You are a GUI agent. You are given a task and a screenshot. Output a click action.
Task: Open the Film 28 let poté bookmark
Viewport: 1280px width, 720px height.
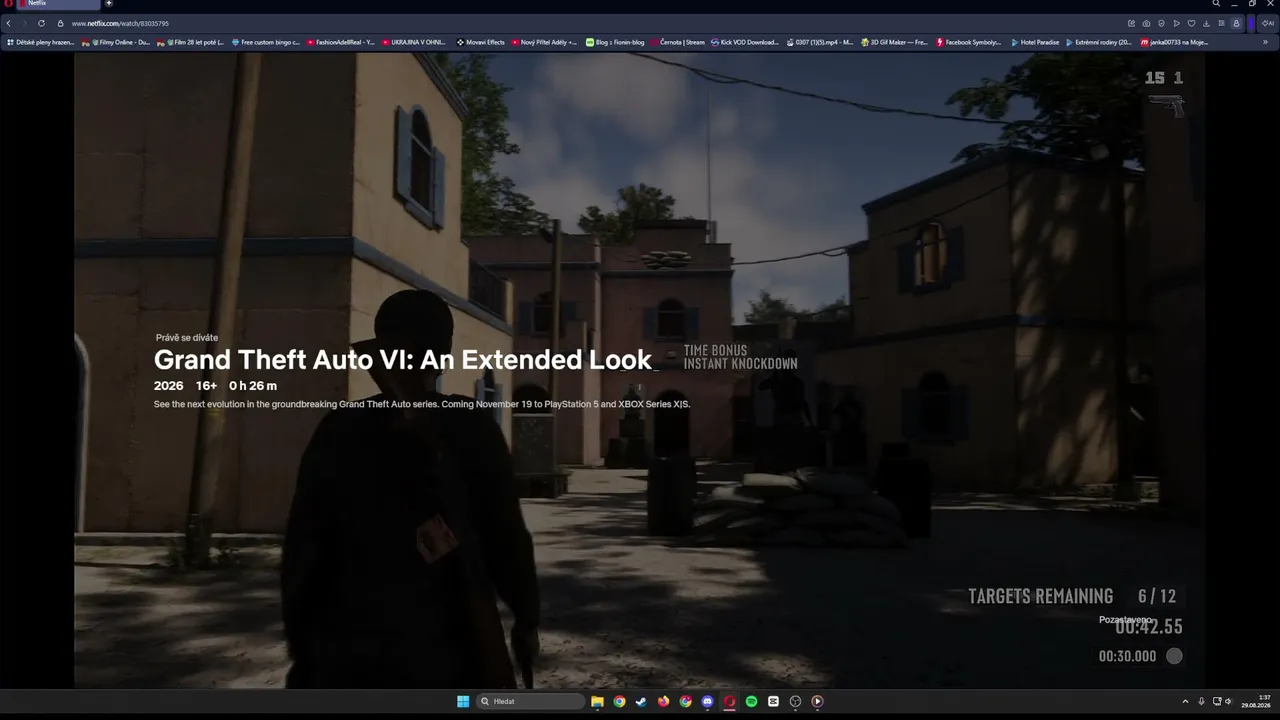pos(190,42)
